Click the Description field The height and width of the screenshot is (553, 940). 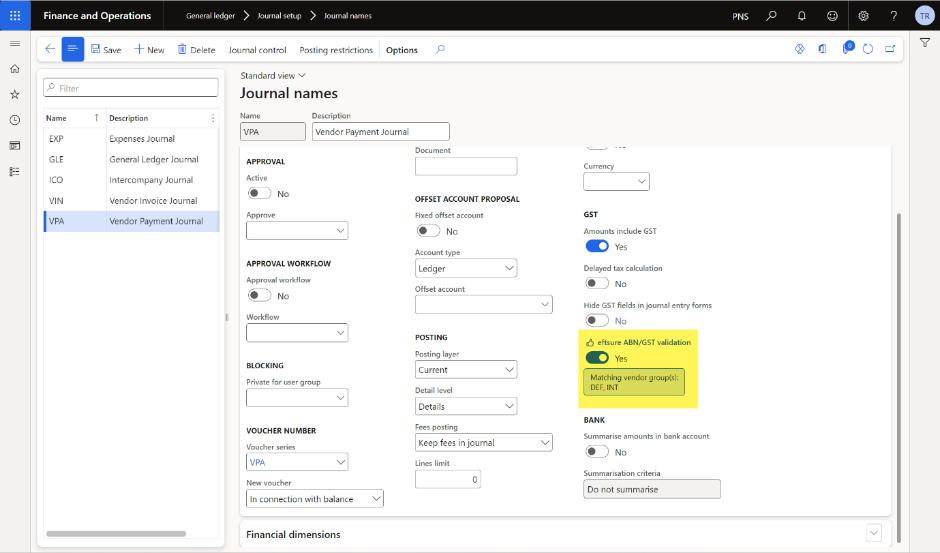(x=381, y=131)
